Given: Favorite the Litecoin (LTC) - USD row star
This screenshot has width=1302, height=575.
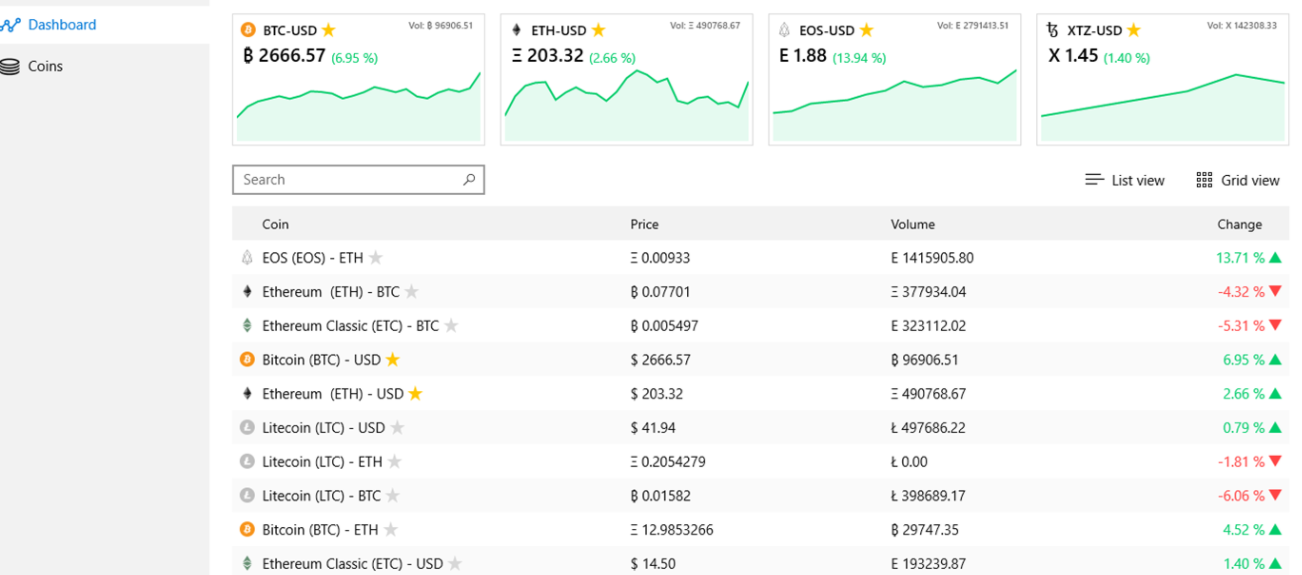Looking at the screenshot, I should pyautogui.click(x=397, y=428).
